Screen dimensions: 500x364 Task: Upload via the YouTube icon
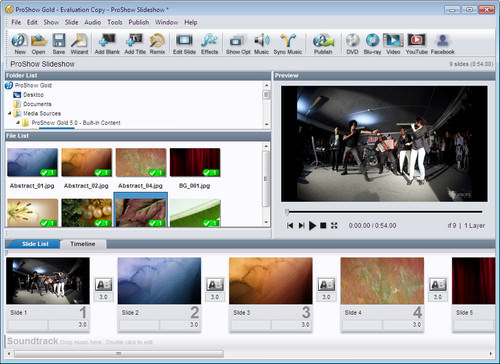[416, 44]
